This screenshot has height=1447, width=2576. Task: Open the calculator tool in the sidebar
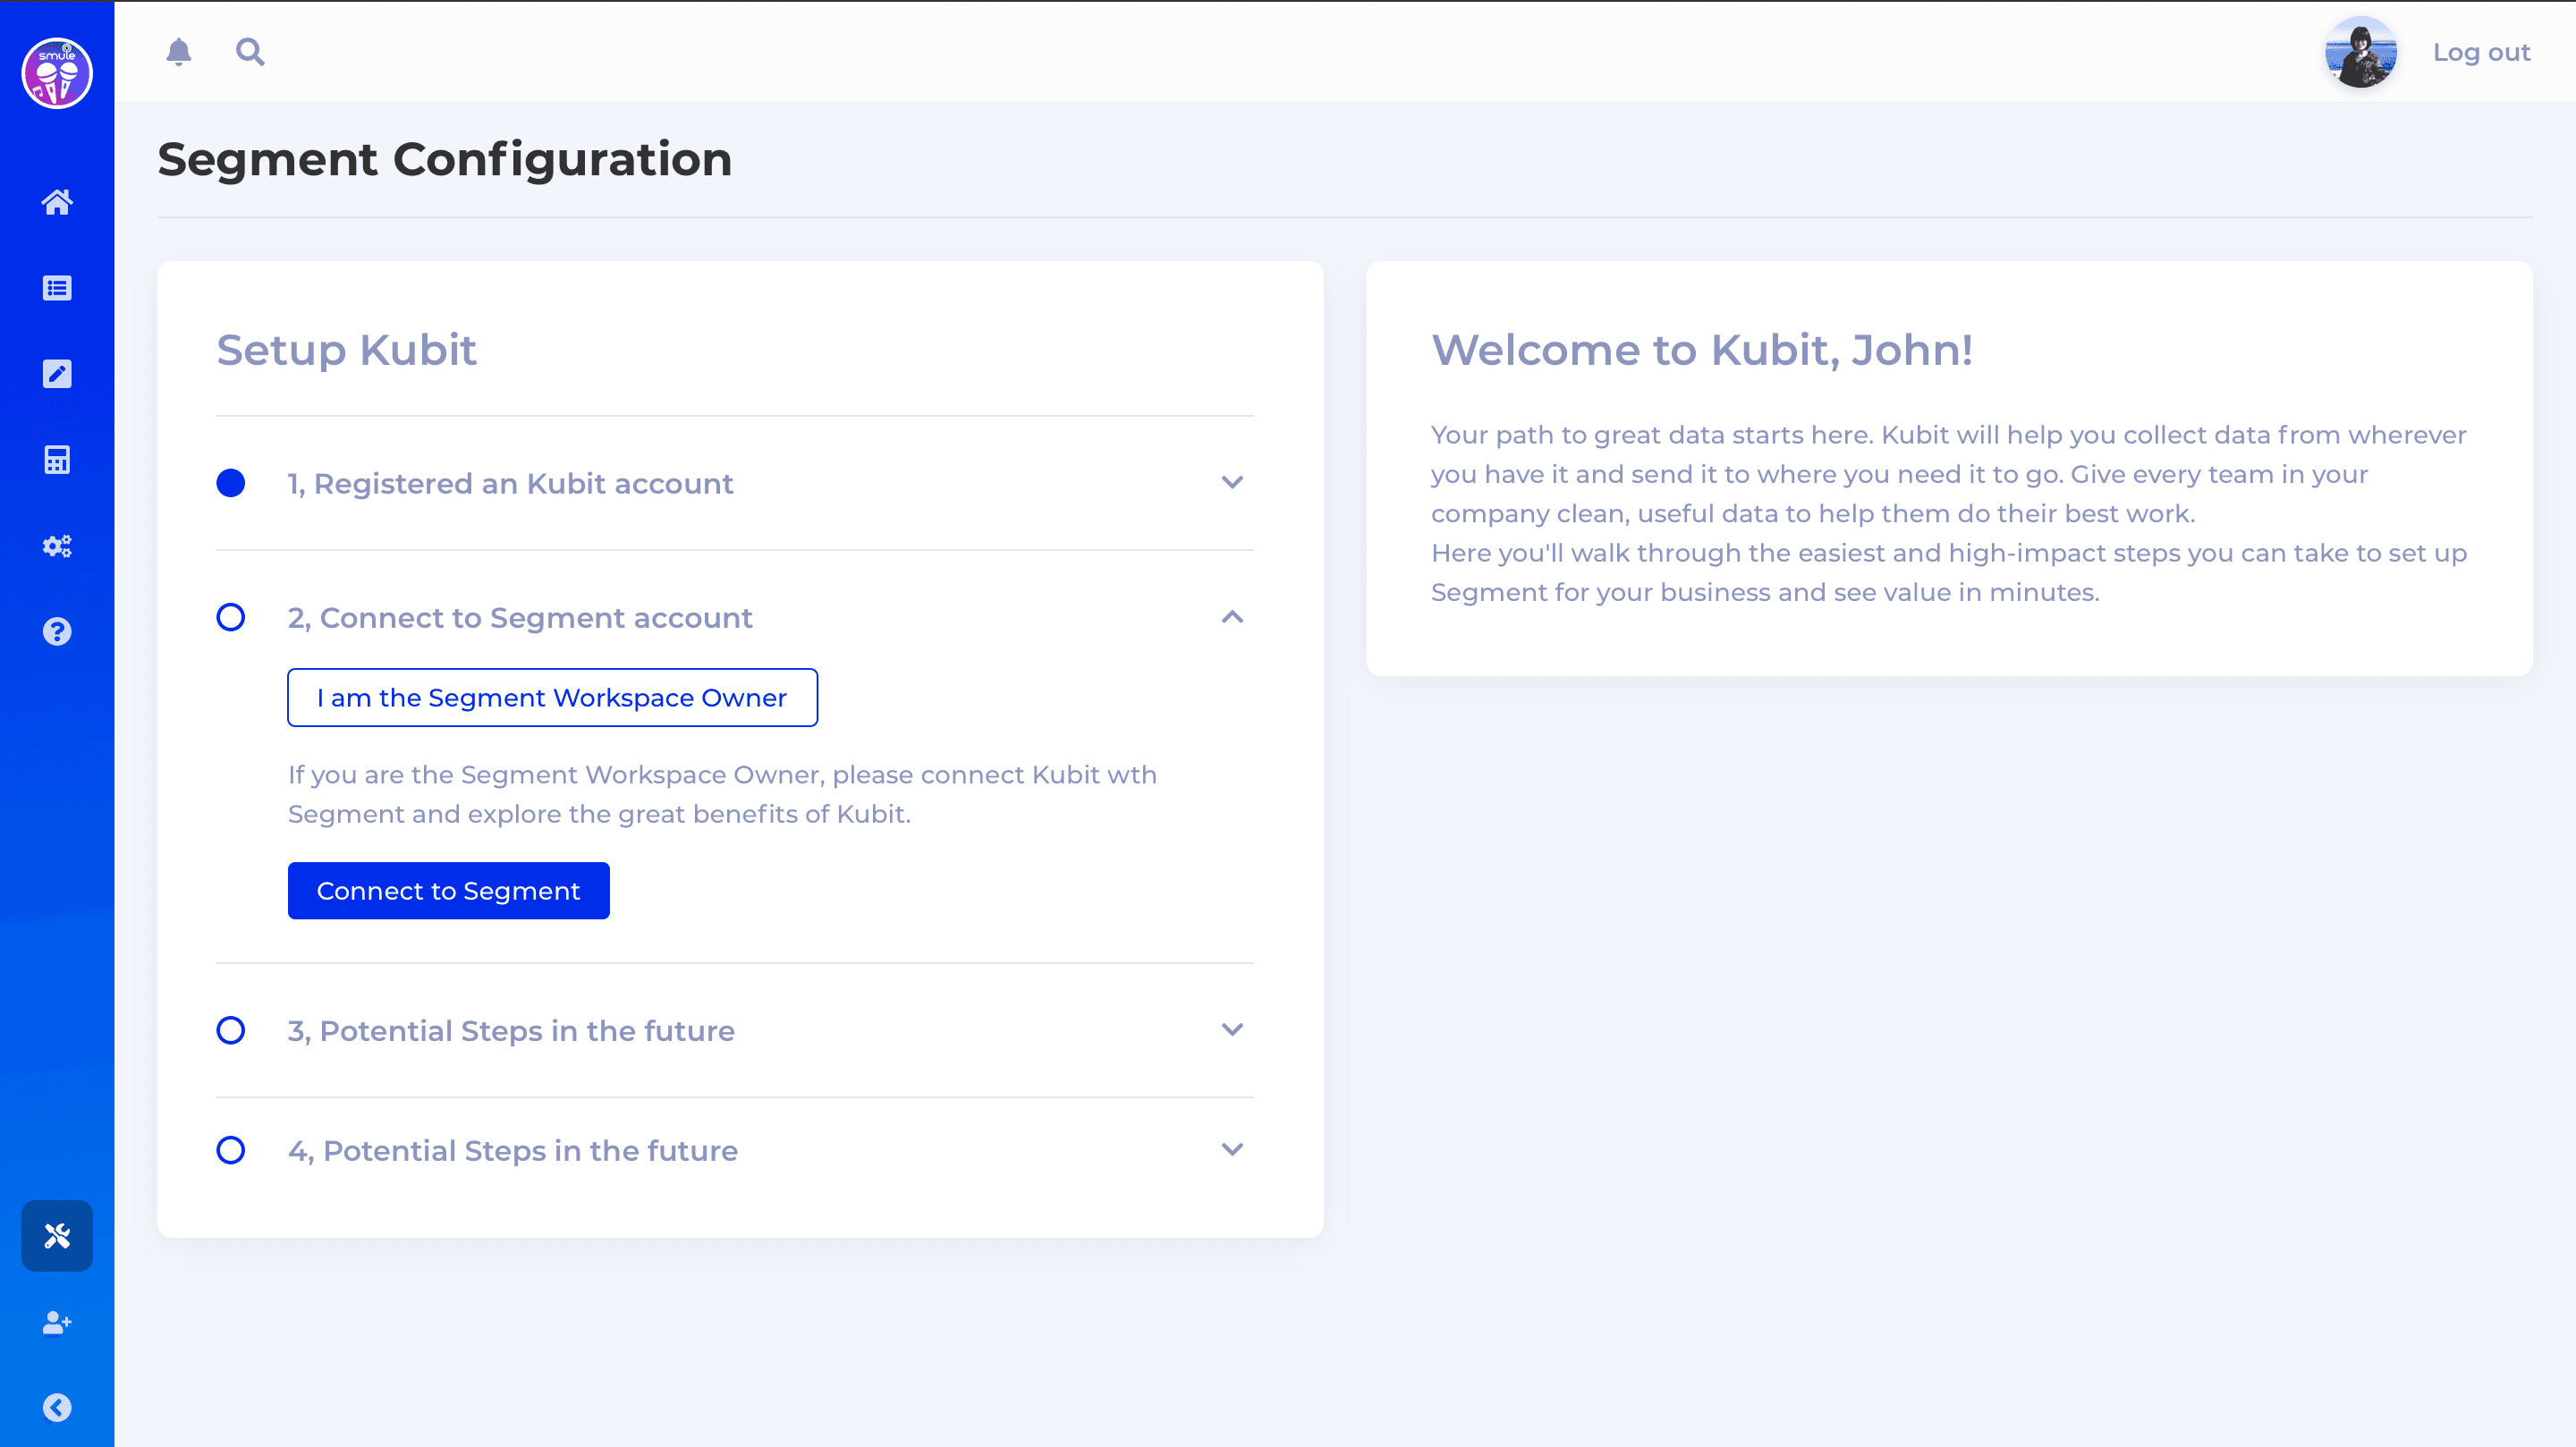(x=57, y=460)
